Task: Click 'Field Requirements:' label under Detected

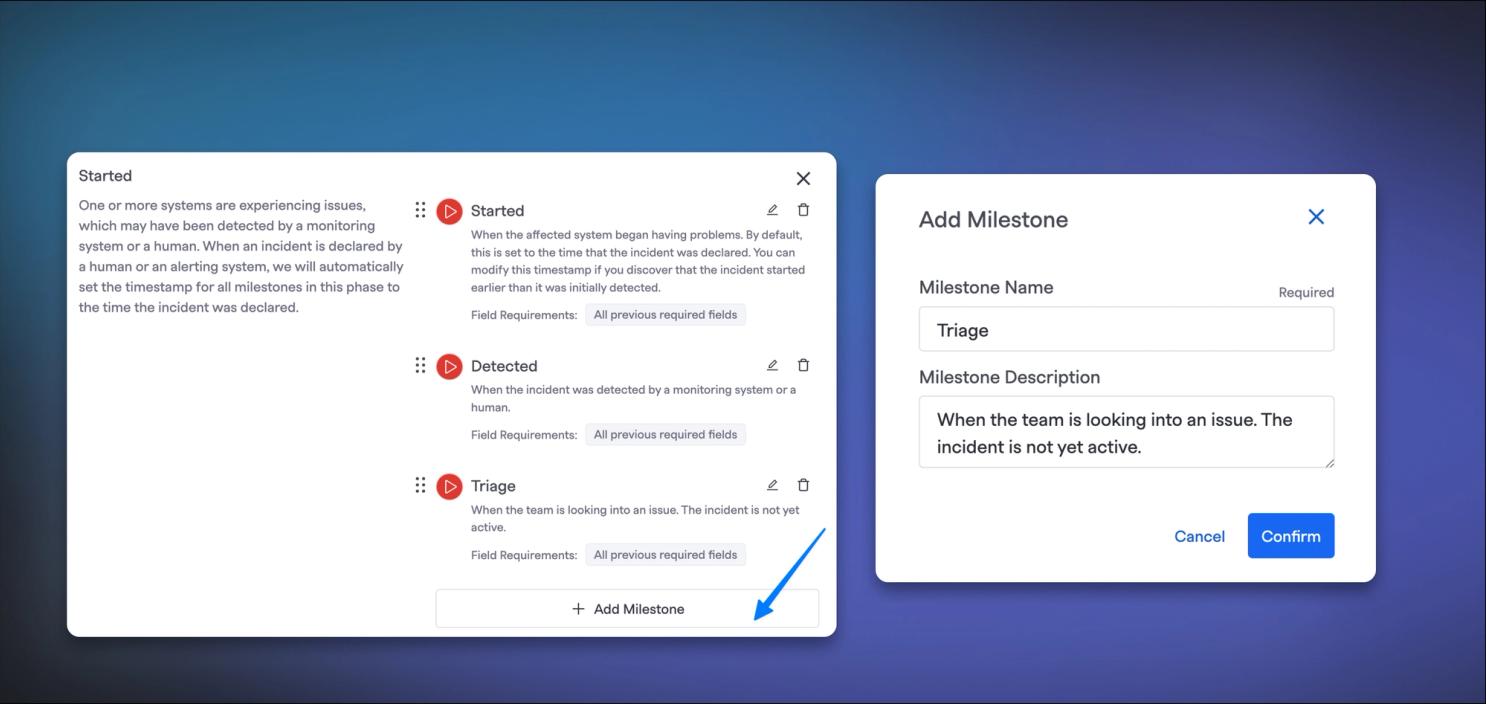Action: (x=524, y=435)
